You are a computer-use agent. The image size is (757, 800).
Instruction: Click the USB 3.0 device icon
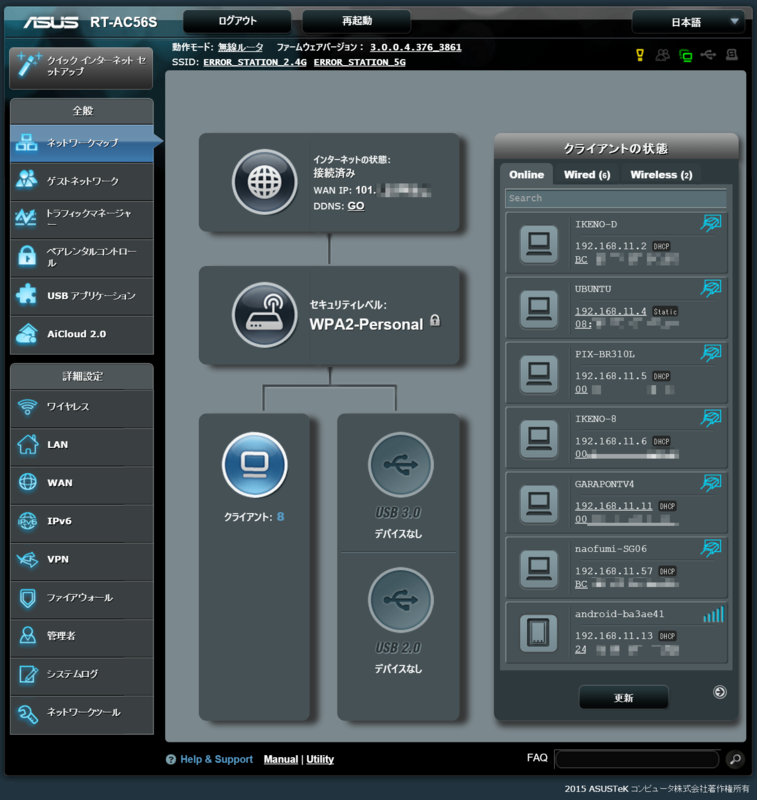(400, 464)
